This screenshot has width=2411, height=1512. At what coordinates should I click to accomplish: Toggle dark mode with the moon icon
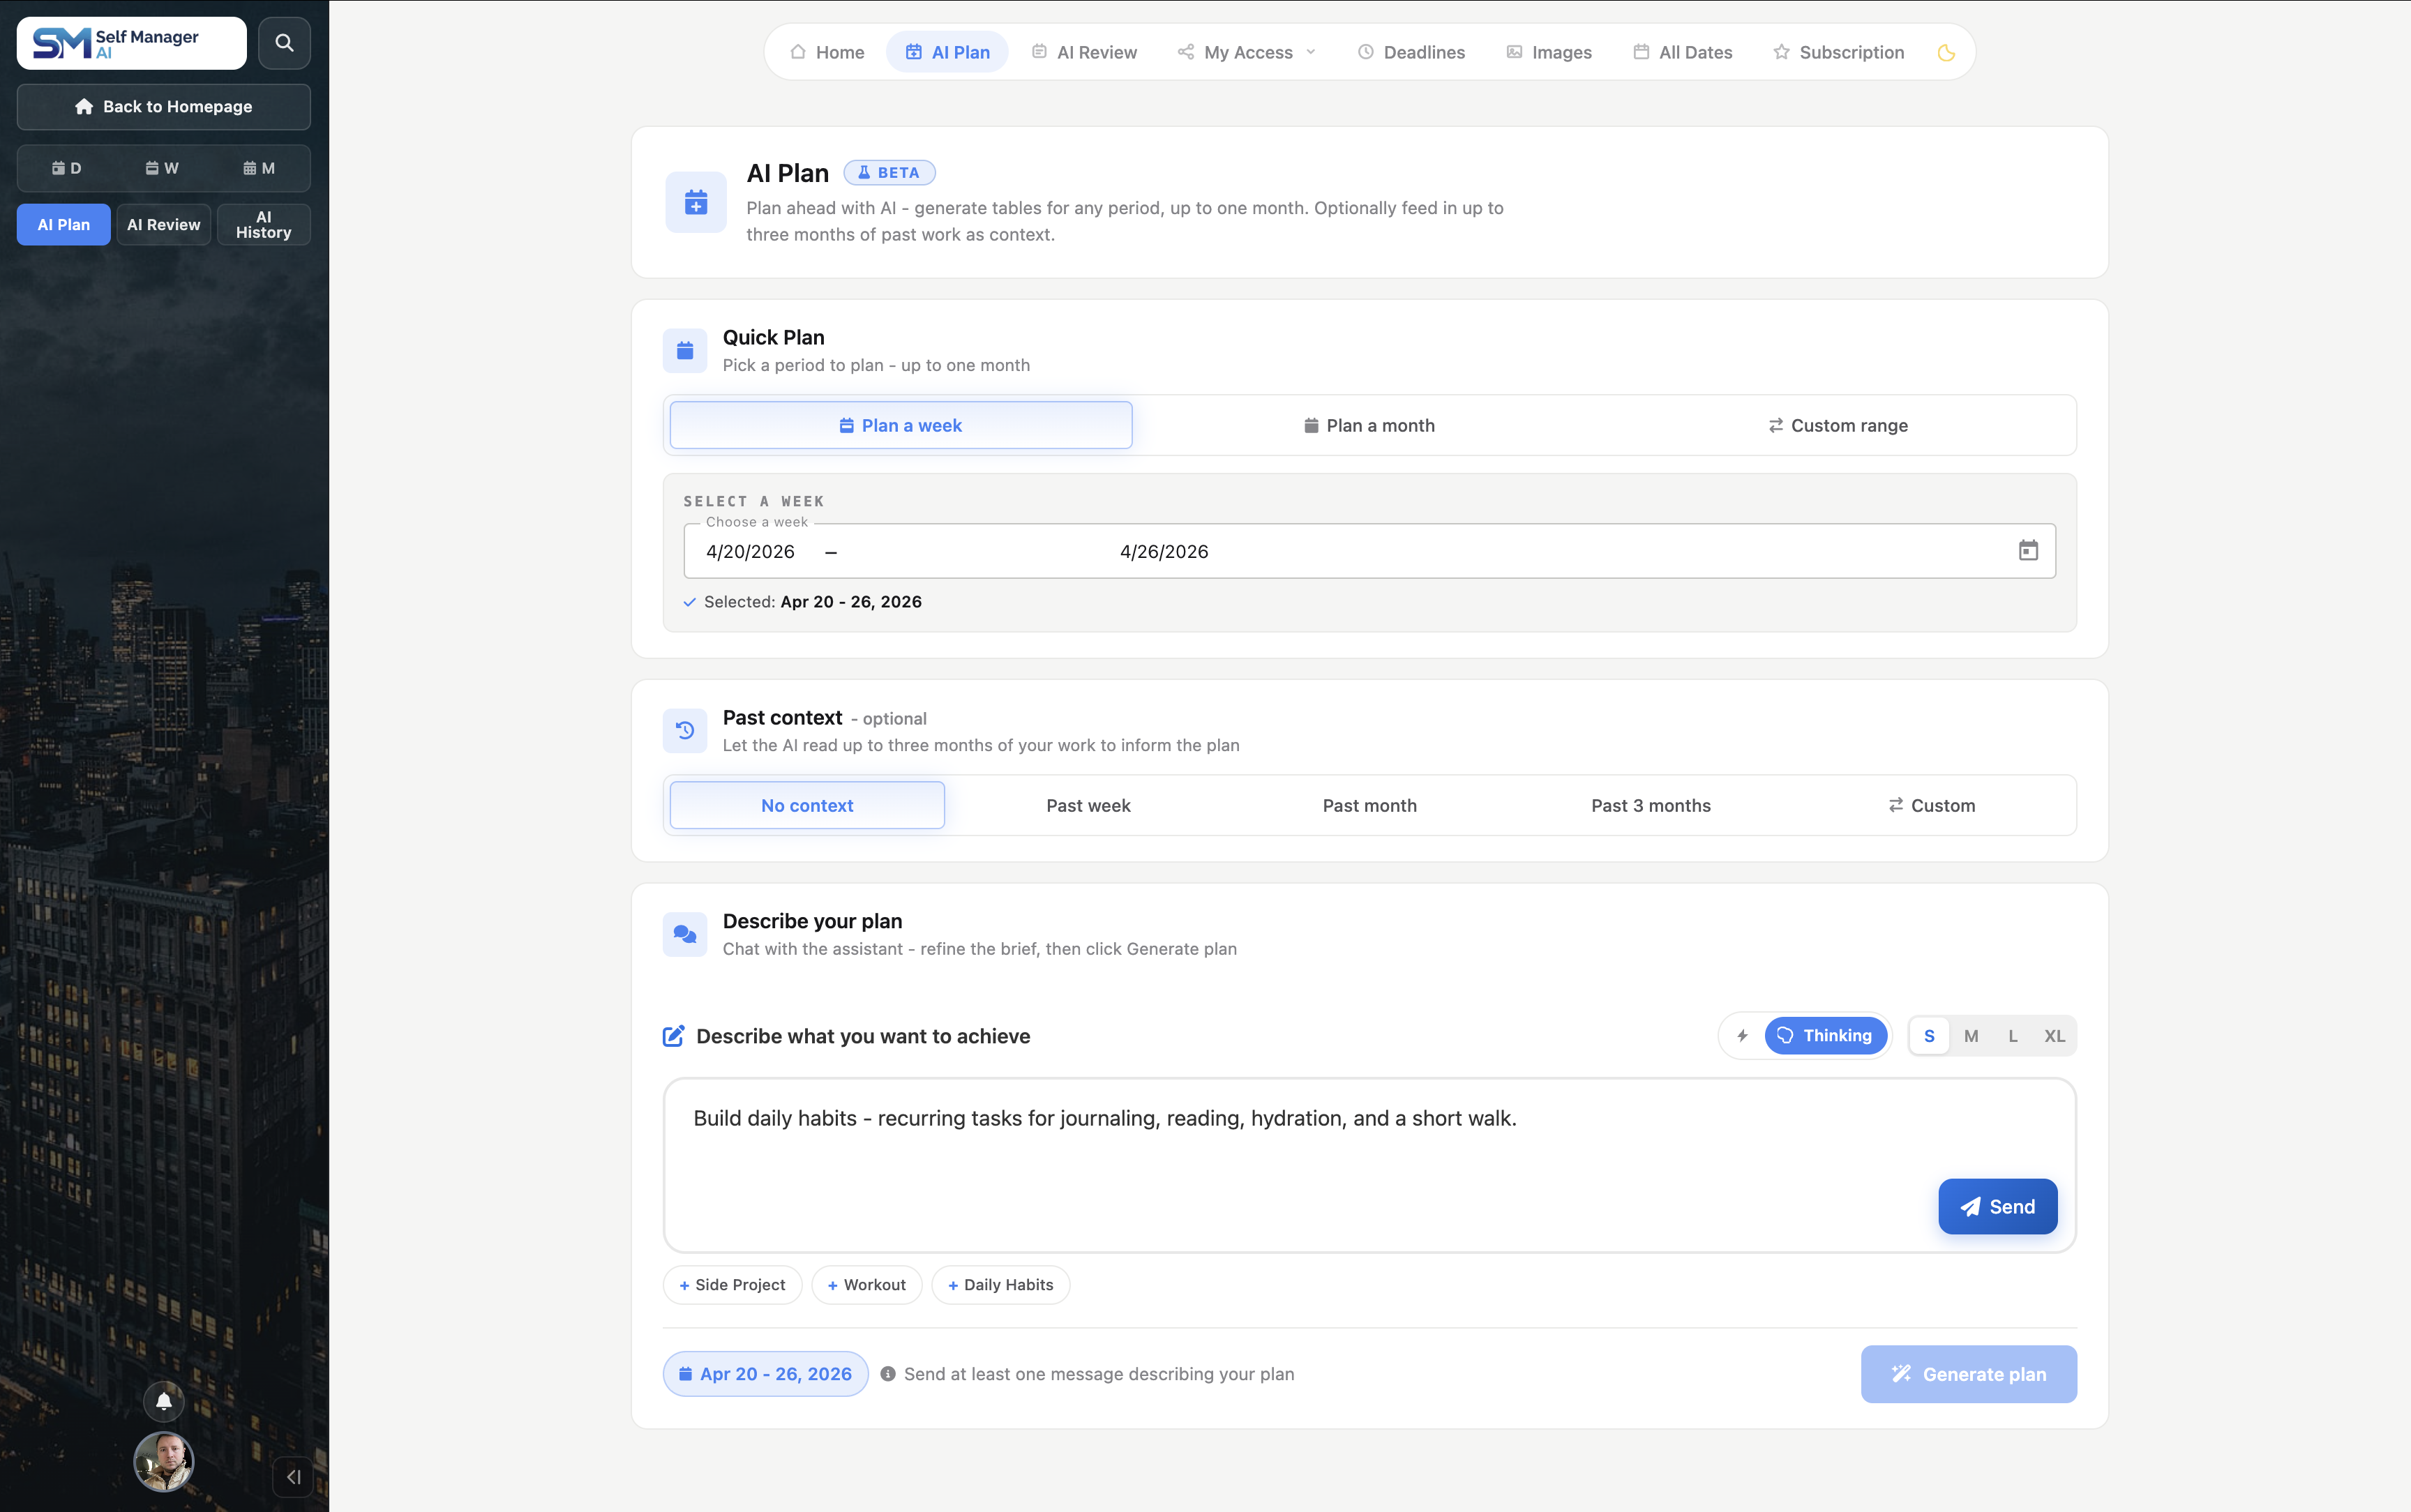(x=1946, y=52)
